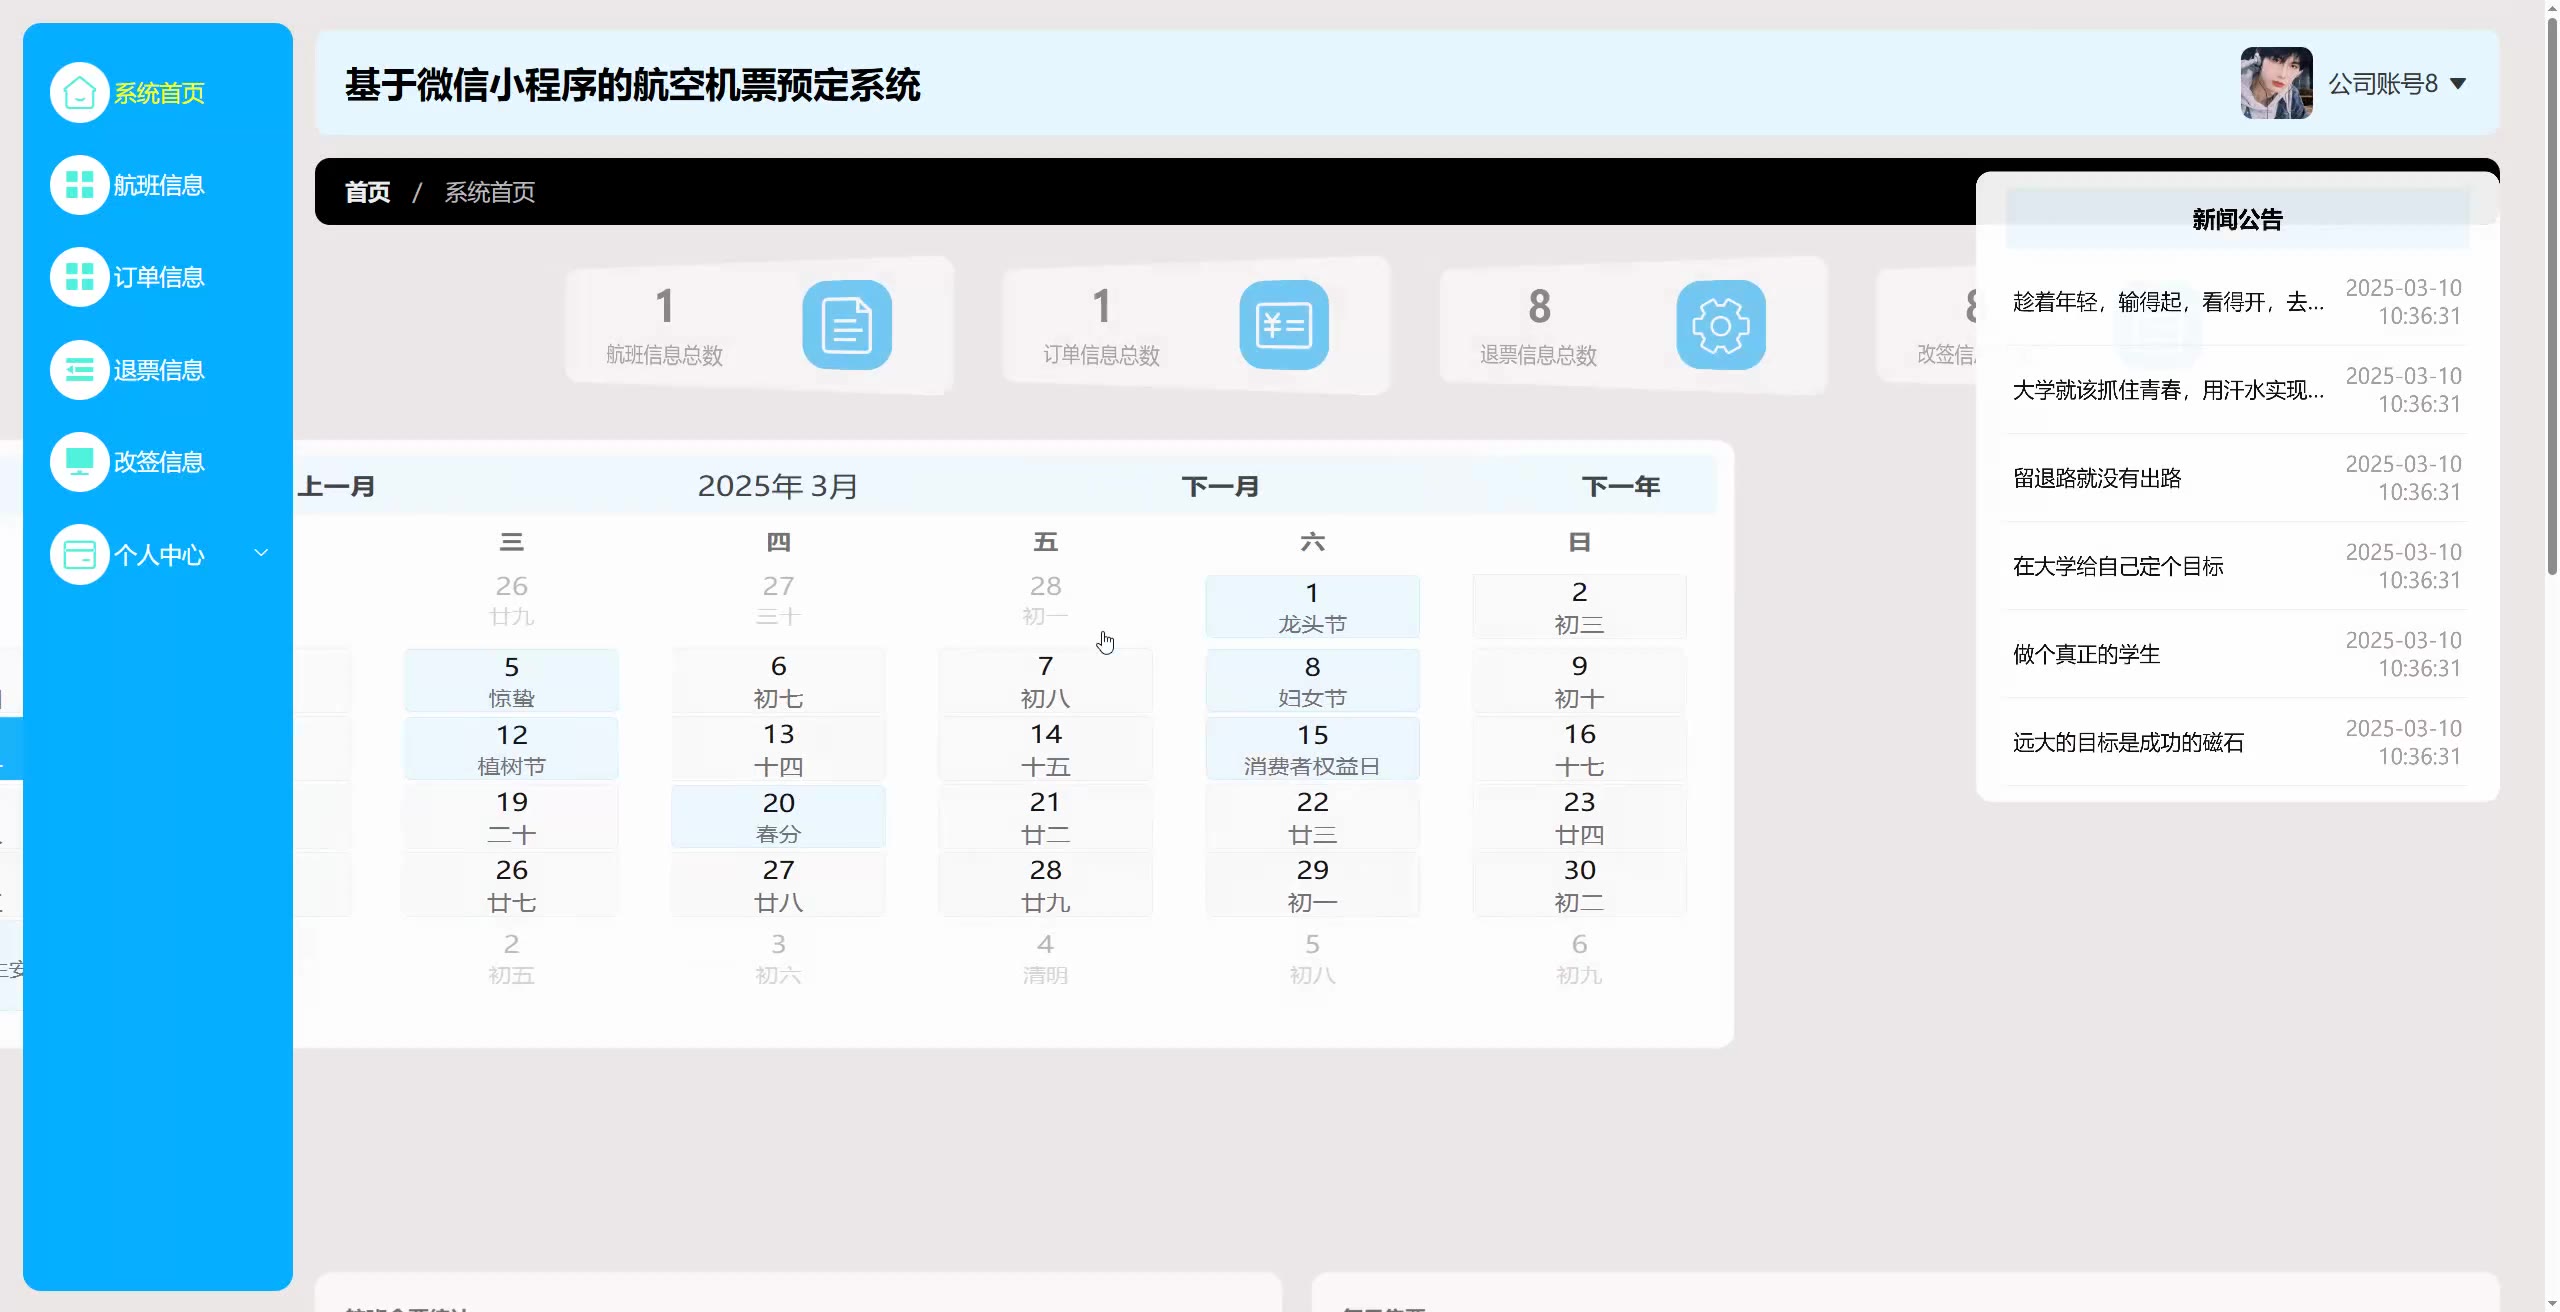Jump to next year with 下一年

[x=1620, y=487]
